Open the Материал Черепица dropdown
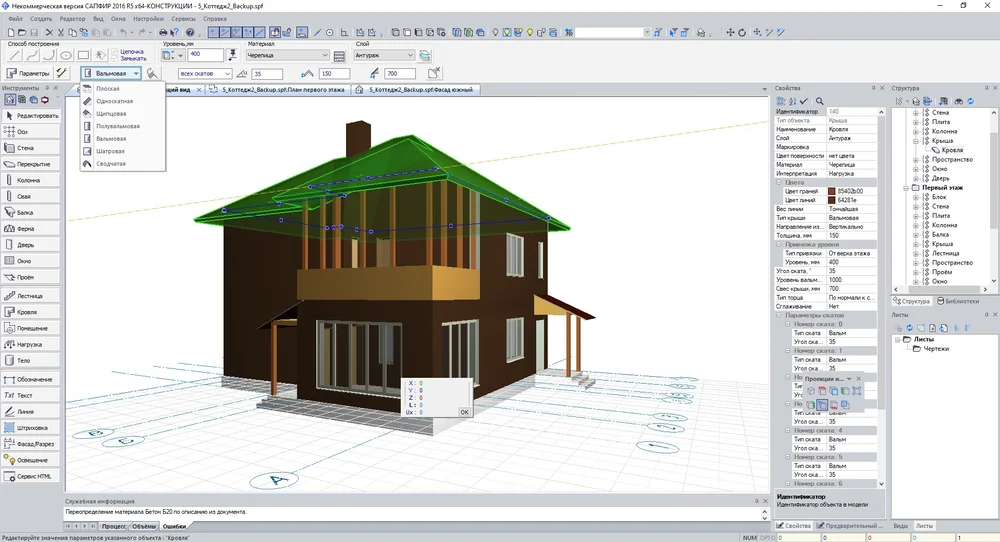The height and width of the screenshot is (542, 1000). pyautogui.click(x=288, y=55)
